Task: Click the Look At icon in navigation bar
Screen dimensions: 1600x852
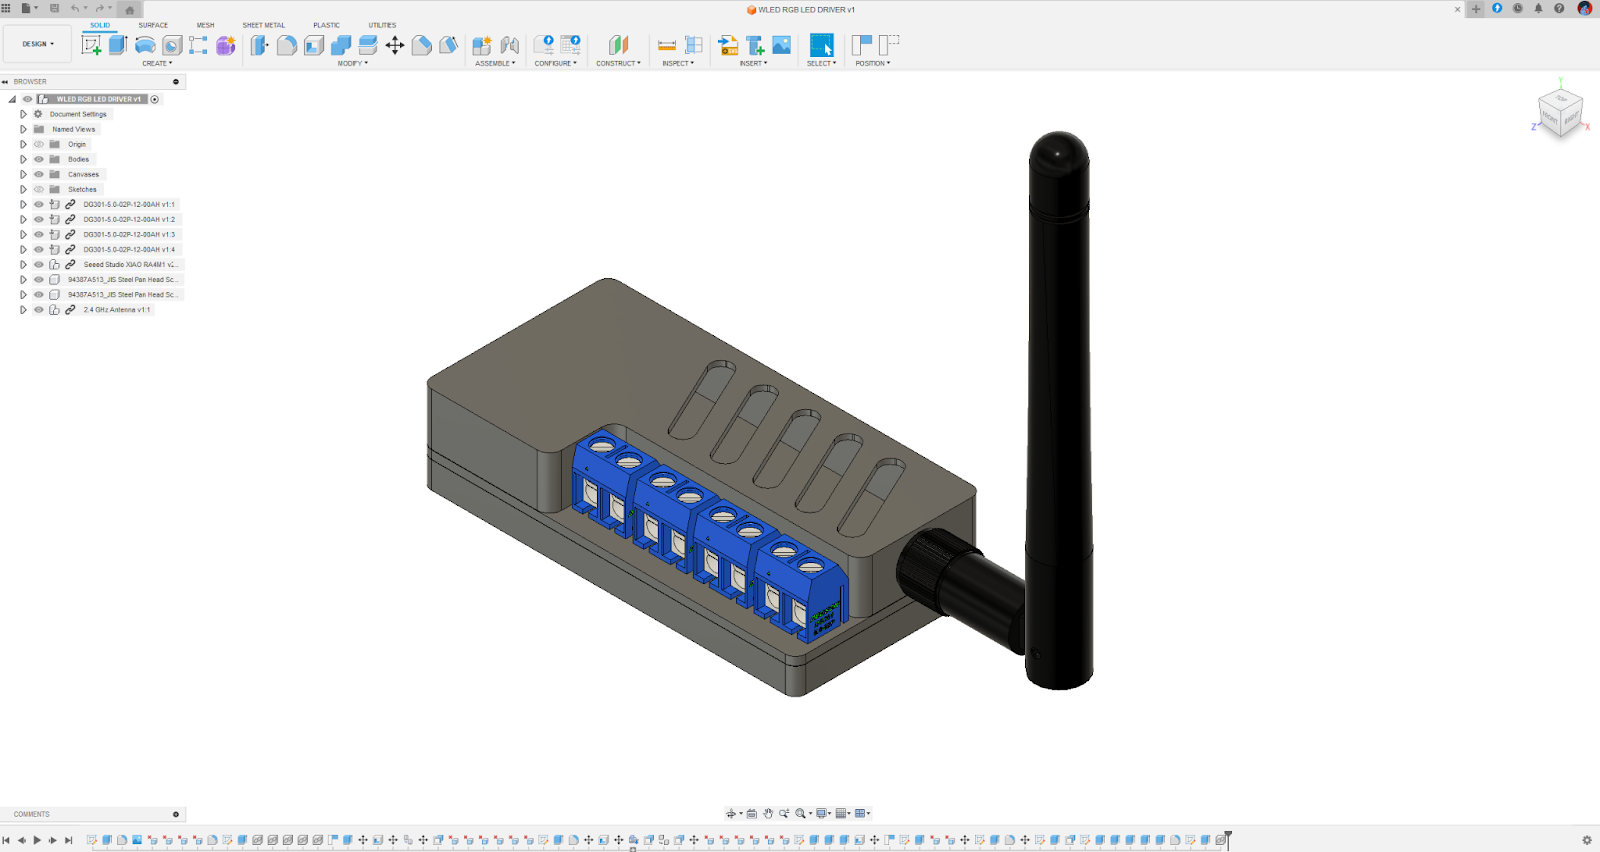Action: point(752,813)
